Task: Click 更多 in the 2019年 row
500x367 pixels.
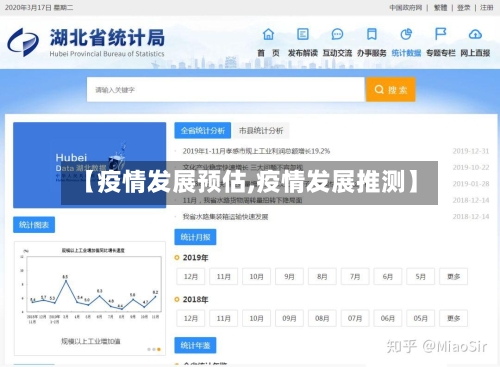Action: click(x=454, y=276)
